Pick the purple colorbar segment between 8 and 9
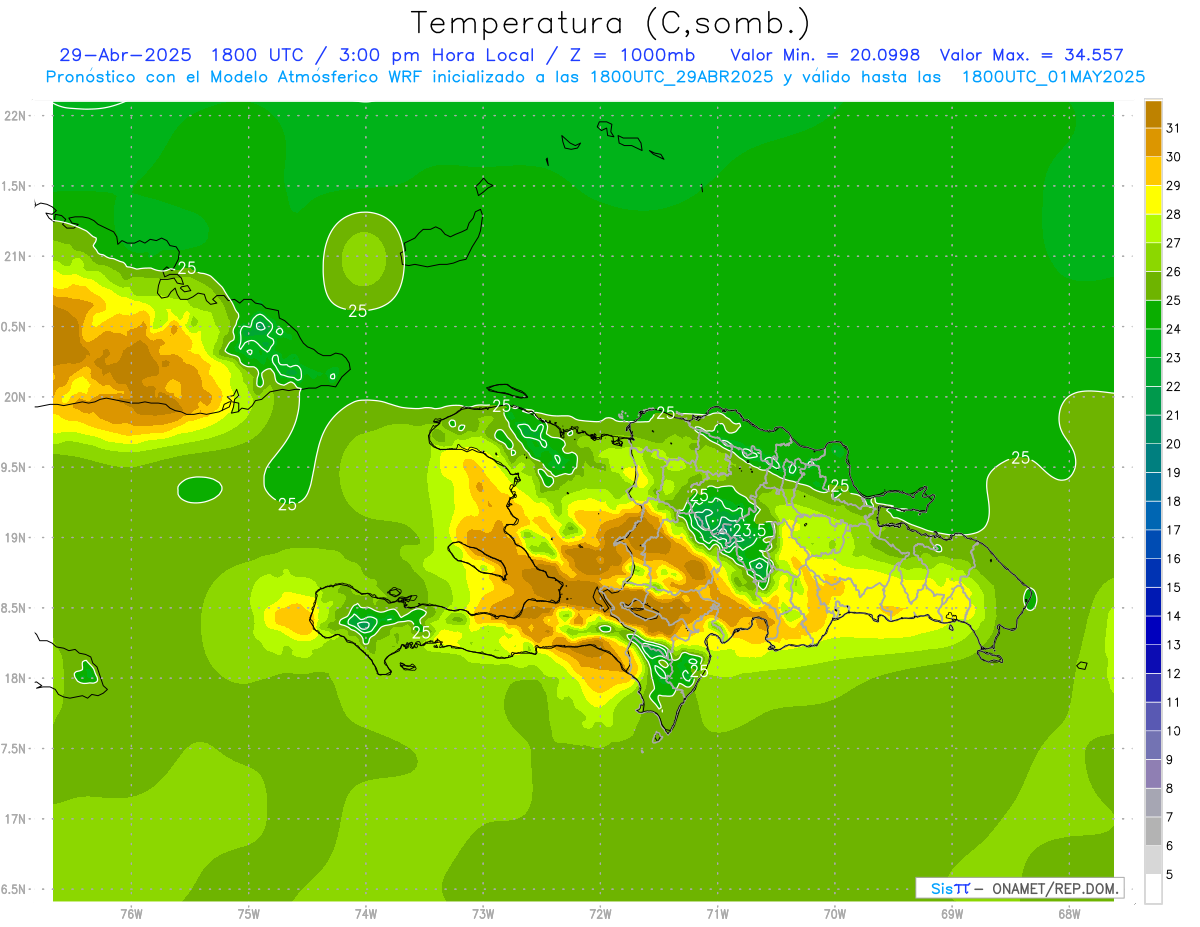Screen dimensions: 1200x927 click(1153, 775)
